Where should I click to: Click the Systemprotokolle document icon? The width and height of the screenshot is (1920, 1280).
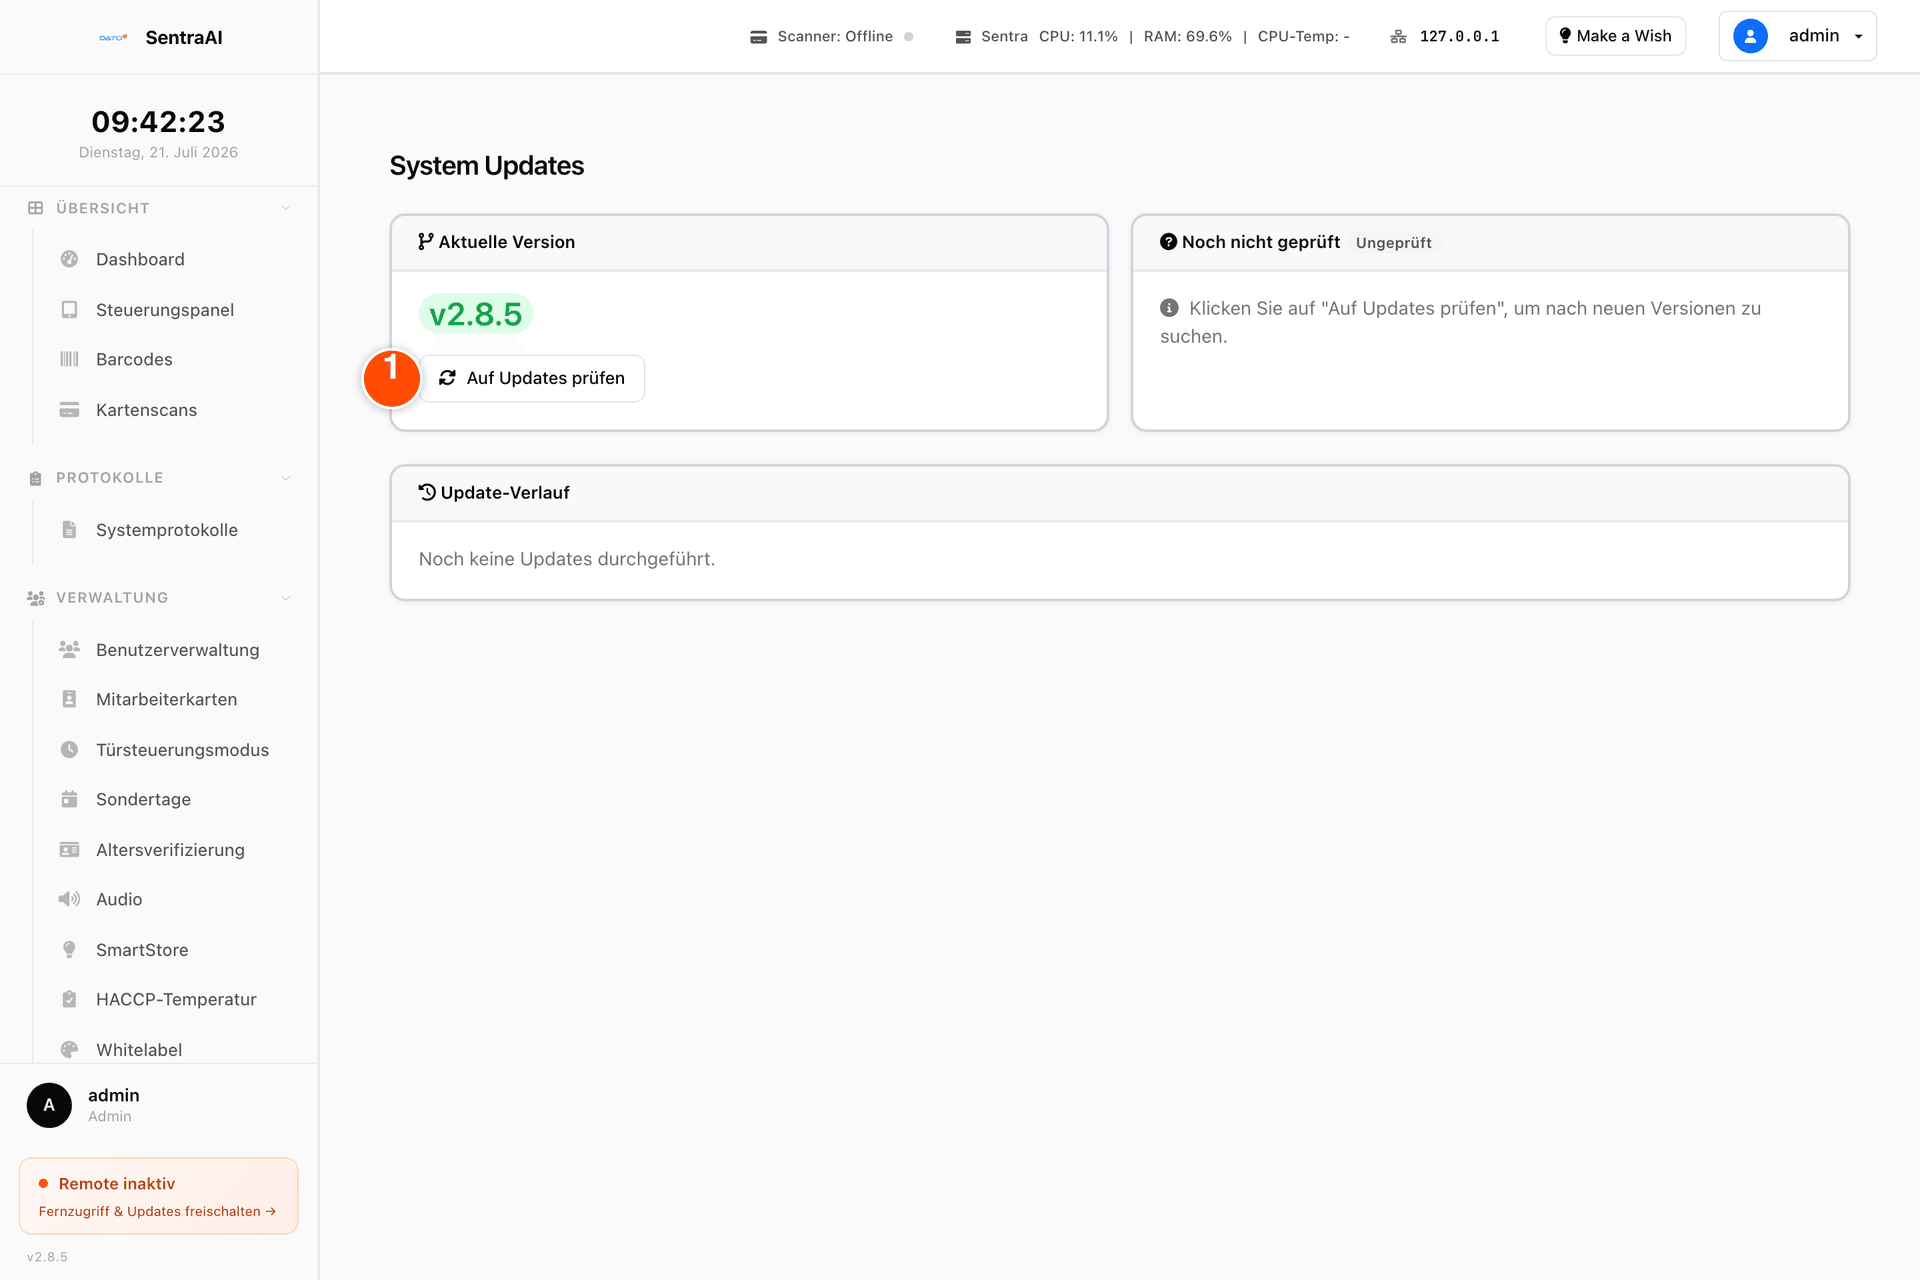(x=69, y=530)
